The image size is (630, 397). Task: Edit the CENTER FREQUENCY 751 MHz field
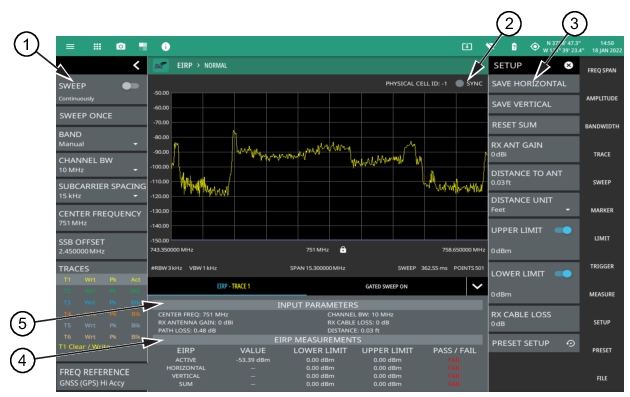(x=102, y=218)
